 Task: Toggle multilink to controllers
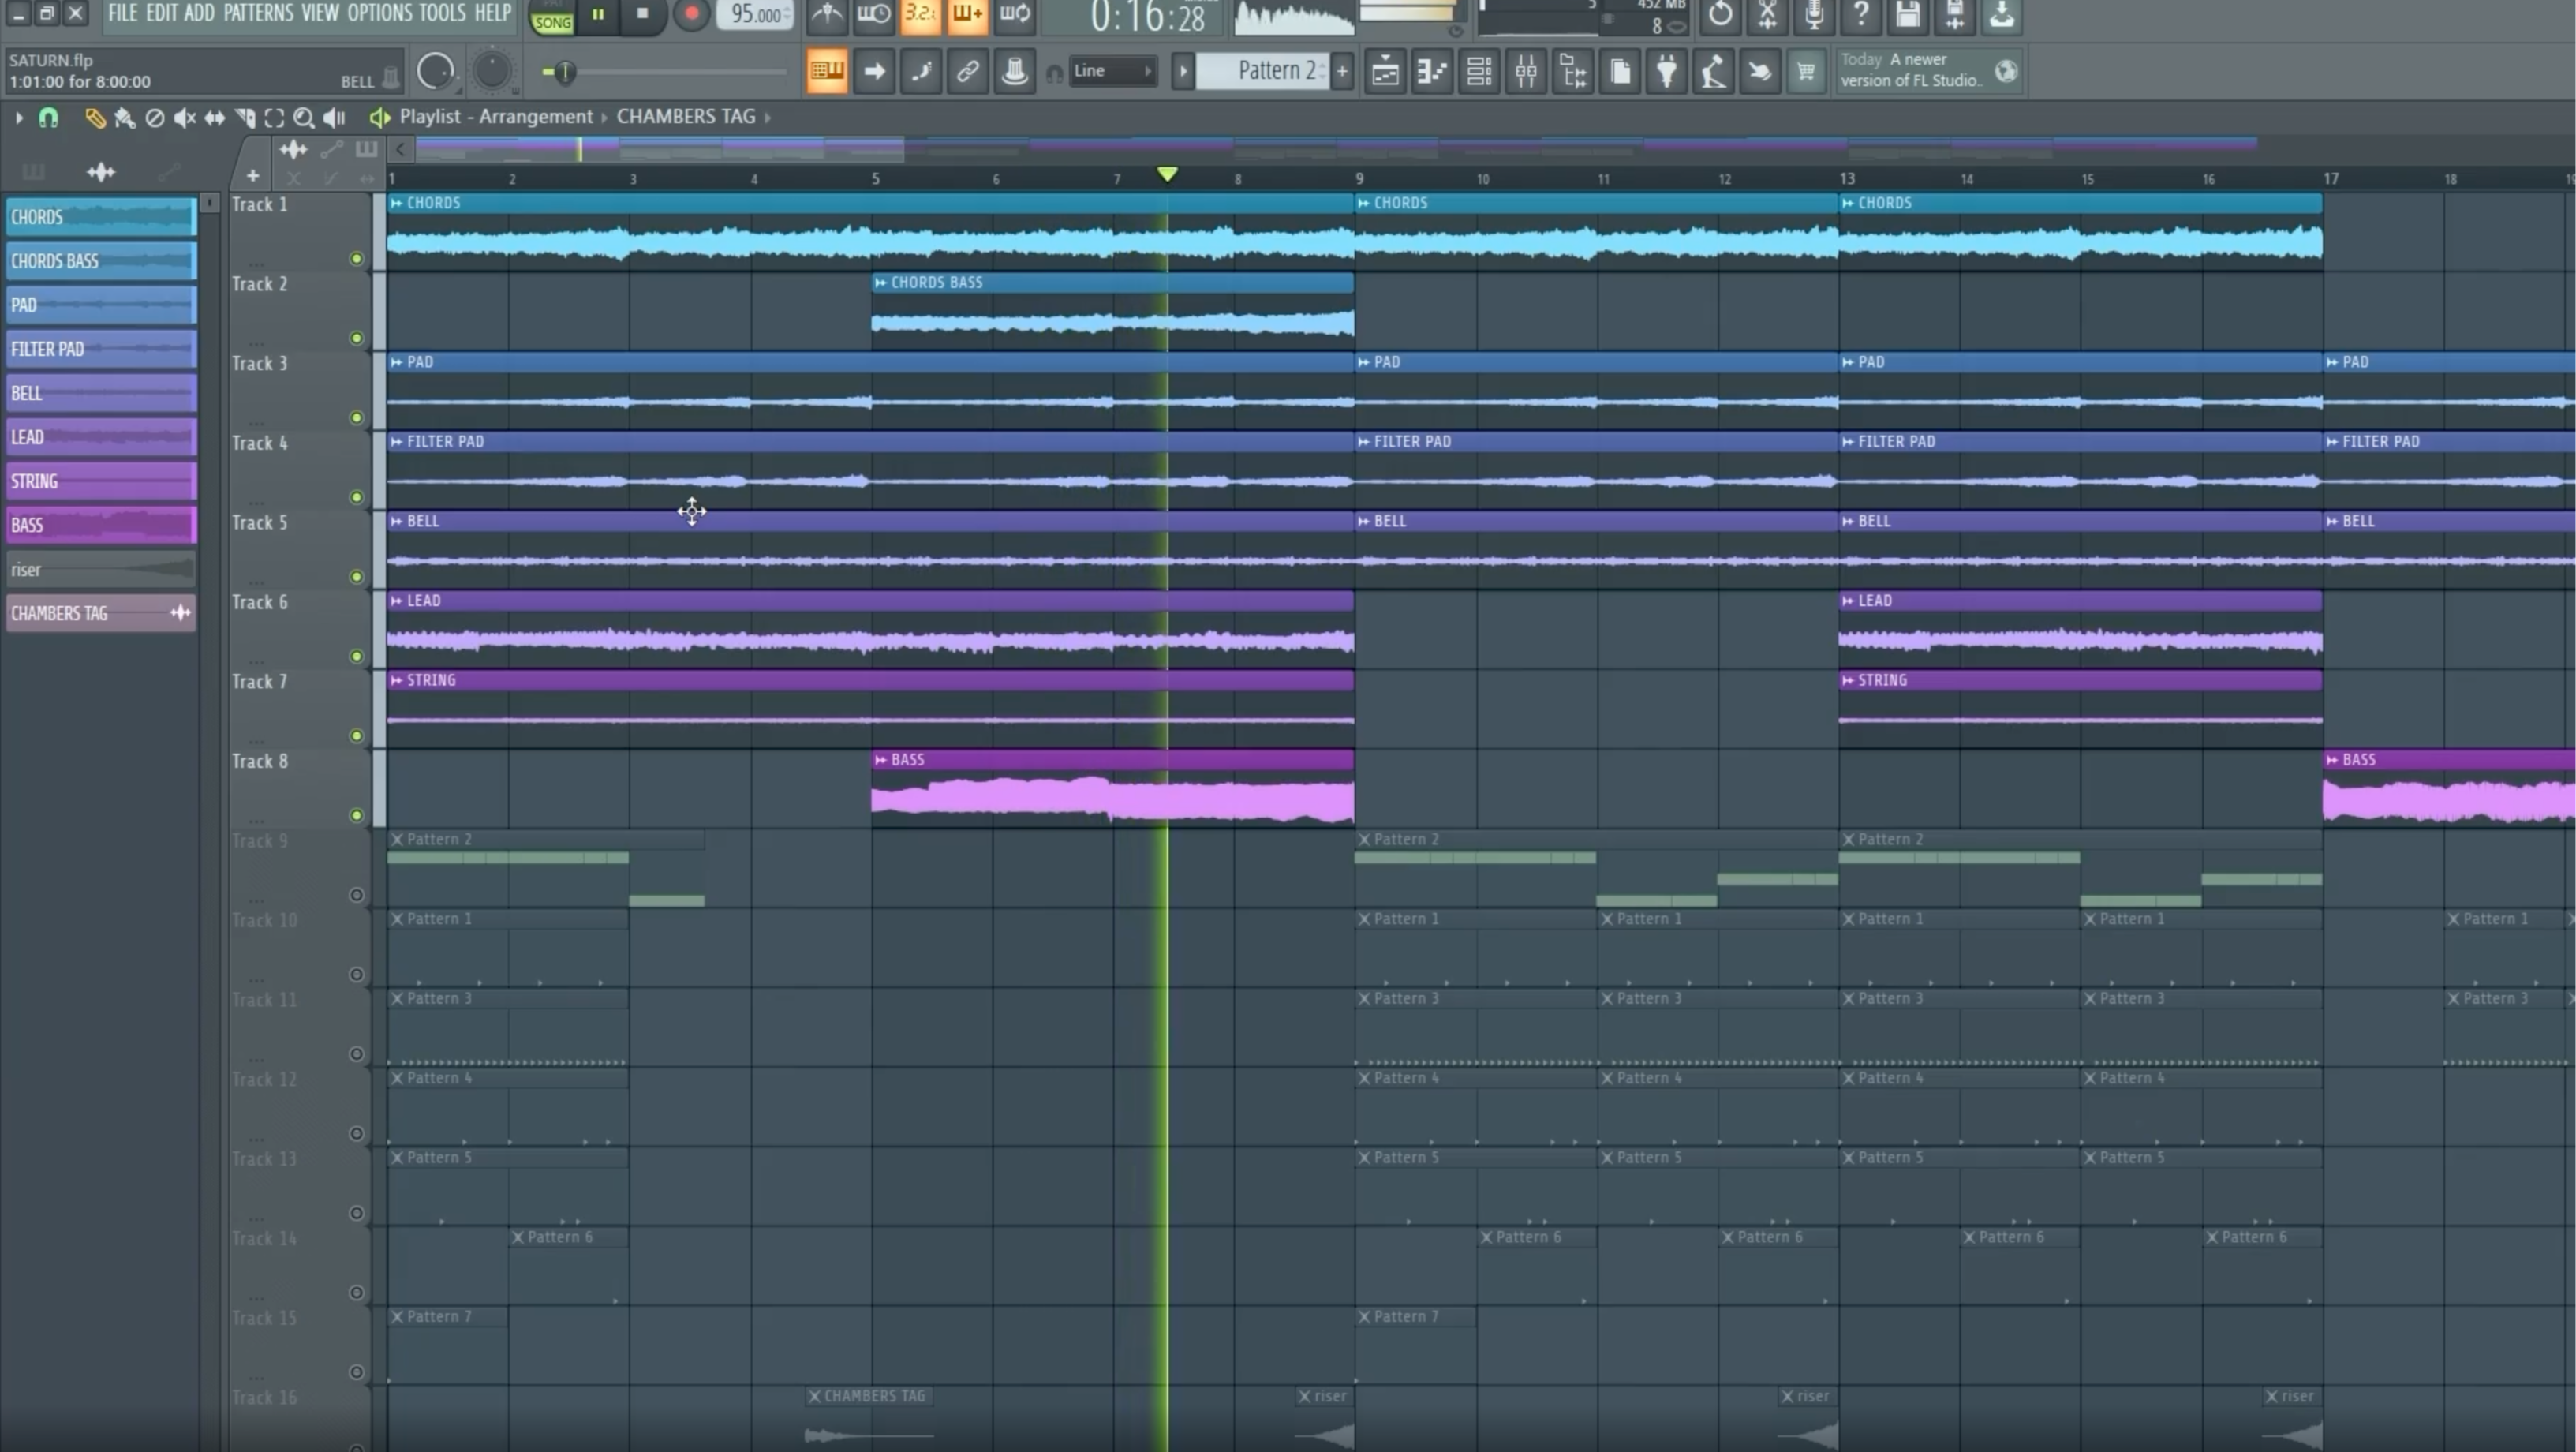[1015, 71]
